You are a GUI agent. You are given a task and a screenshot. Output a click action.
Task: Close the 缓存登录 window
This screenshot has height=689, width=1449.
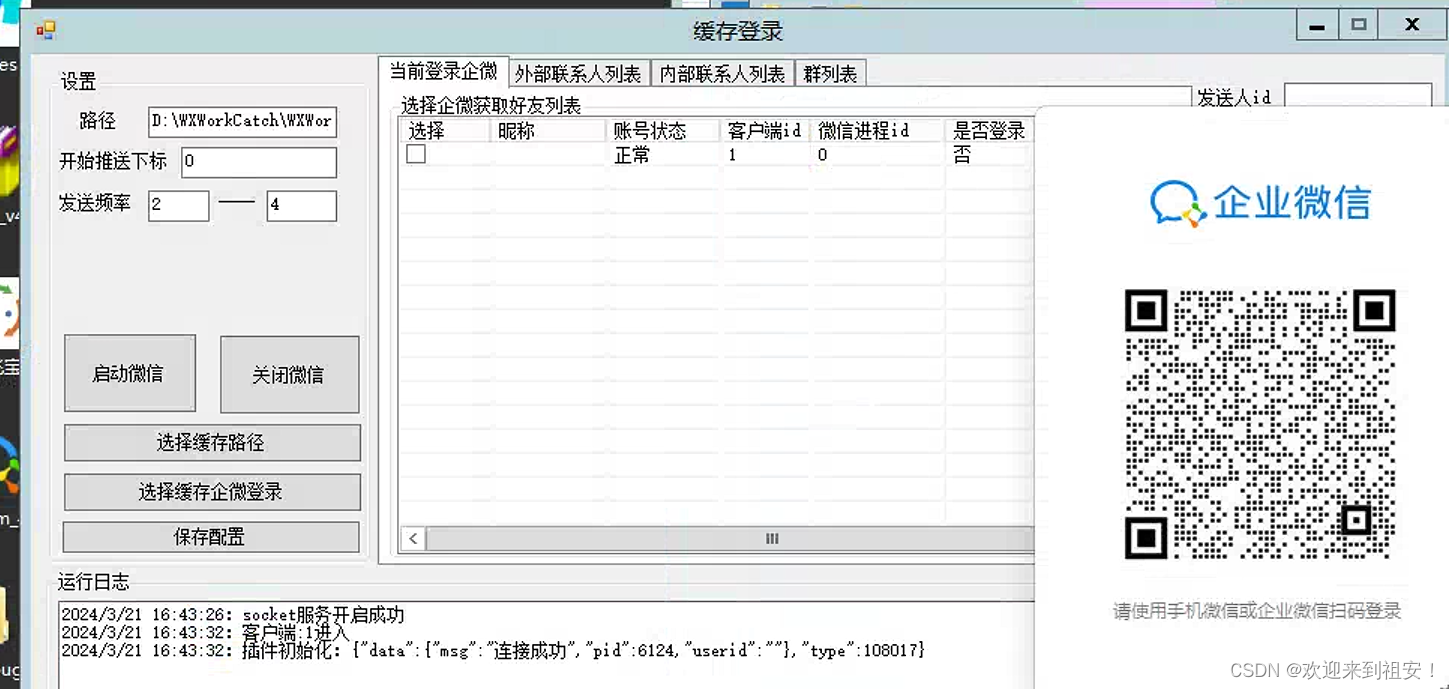click(x=1412, y=26)
